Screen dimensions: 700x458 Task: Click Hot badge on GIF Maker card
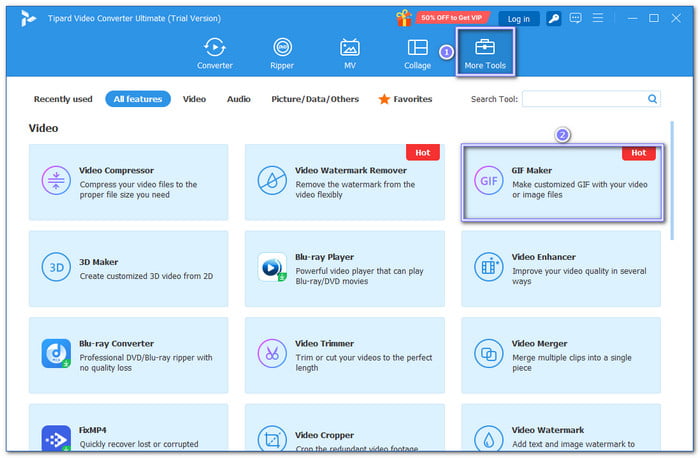pos(639,153)
